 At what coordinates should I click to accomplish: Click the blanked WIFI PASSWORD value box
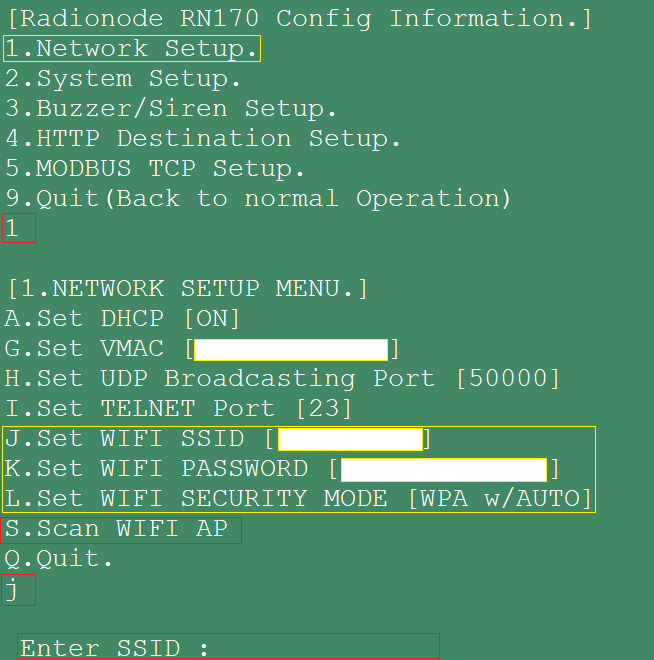(x=444, y=470)
